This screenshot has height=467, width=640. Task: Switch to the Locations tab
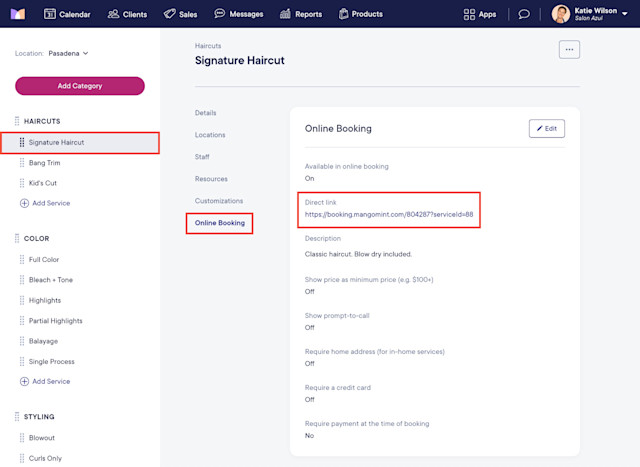[x=210, y=135]
